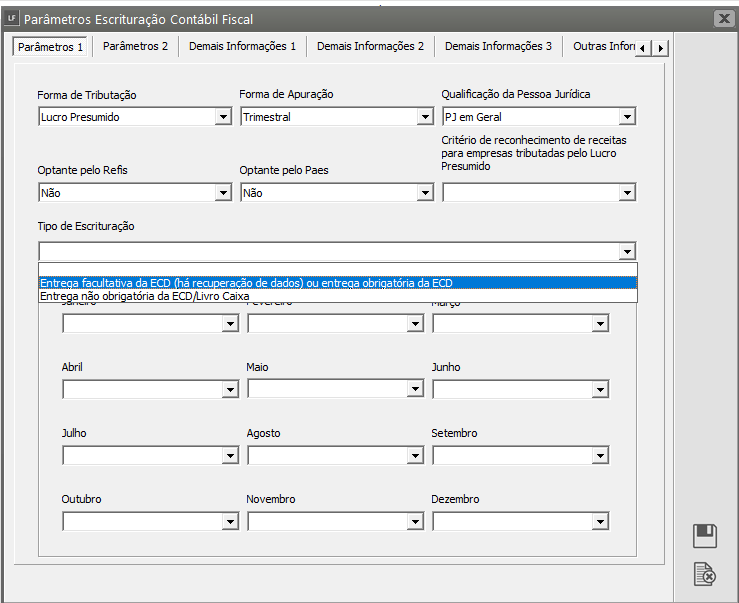This screenshot has width=739, height=603.
Task: Open the Demais Informações 1 tab
Action: [x=242, y=47]
